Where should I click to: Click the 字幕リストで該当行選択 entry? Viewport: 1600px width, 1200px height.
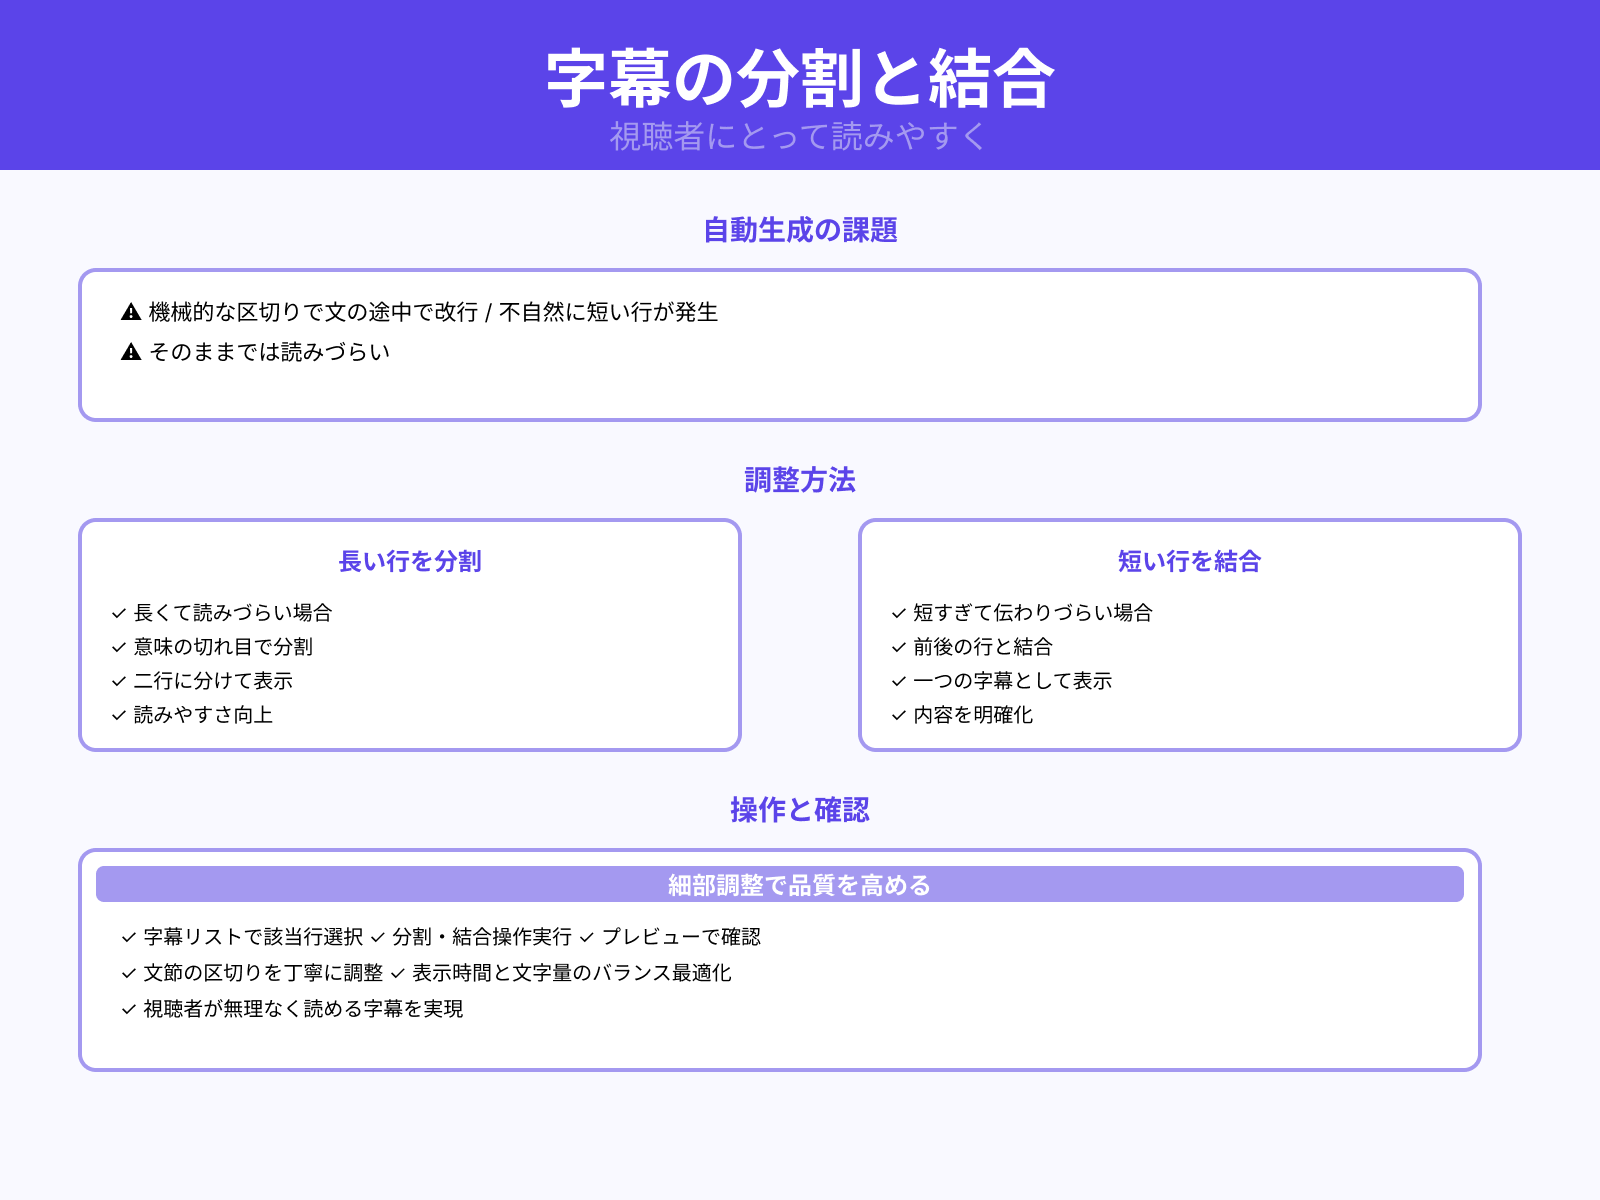point(253,937)
